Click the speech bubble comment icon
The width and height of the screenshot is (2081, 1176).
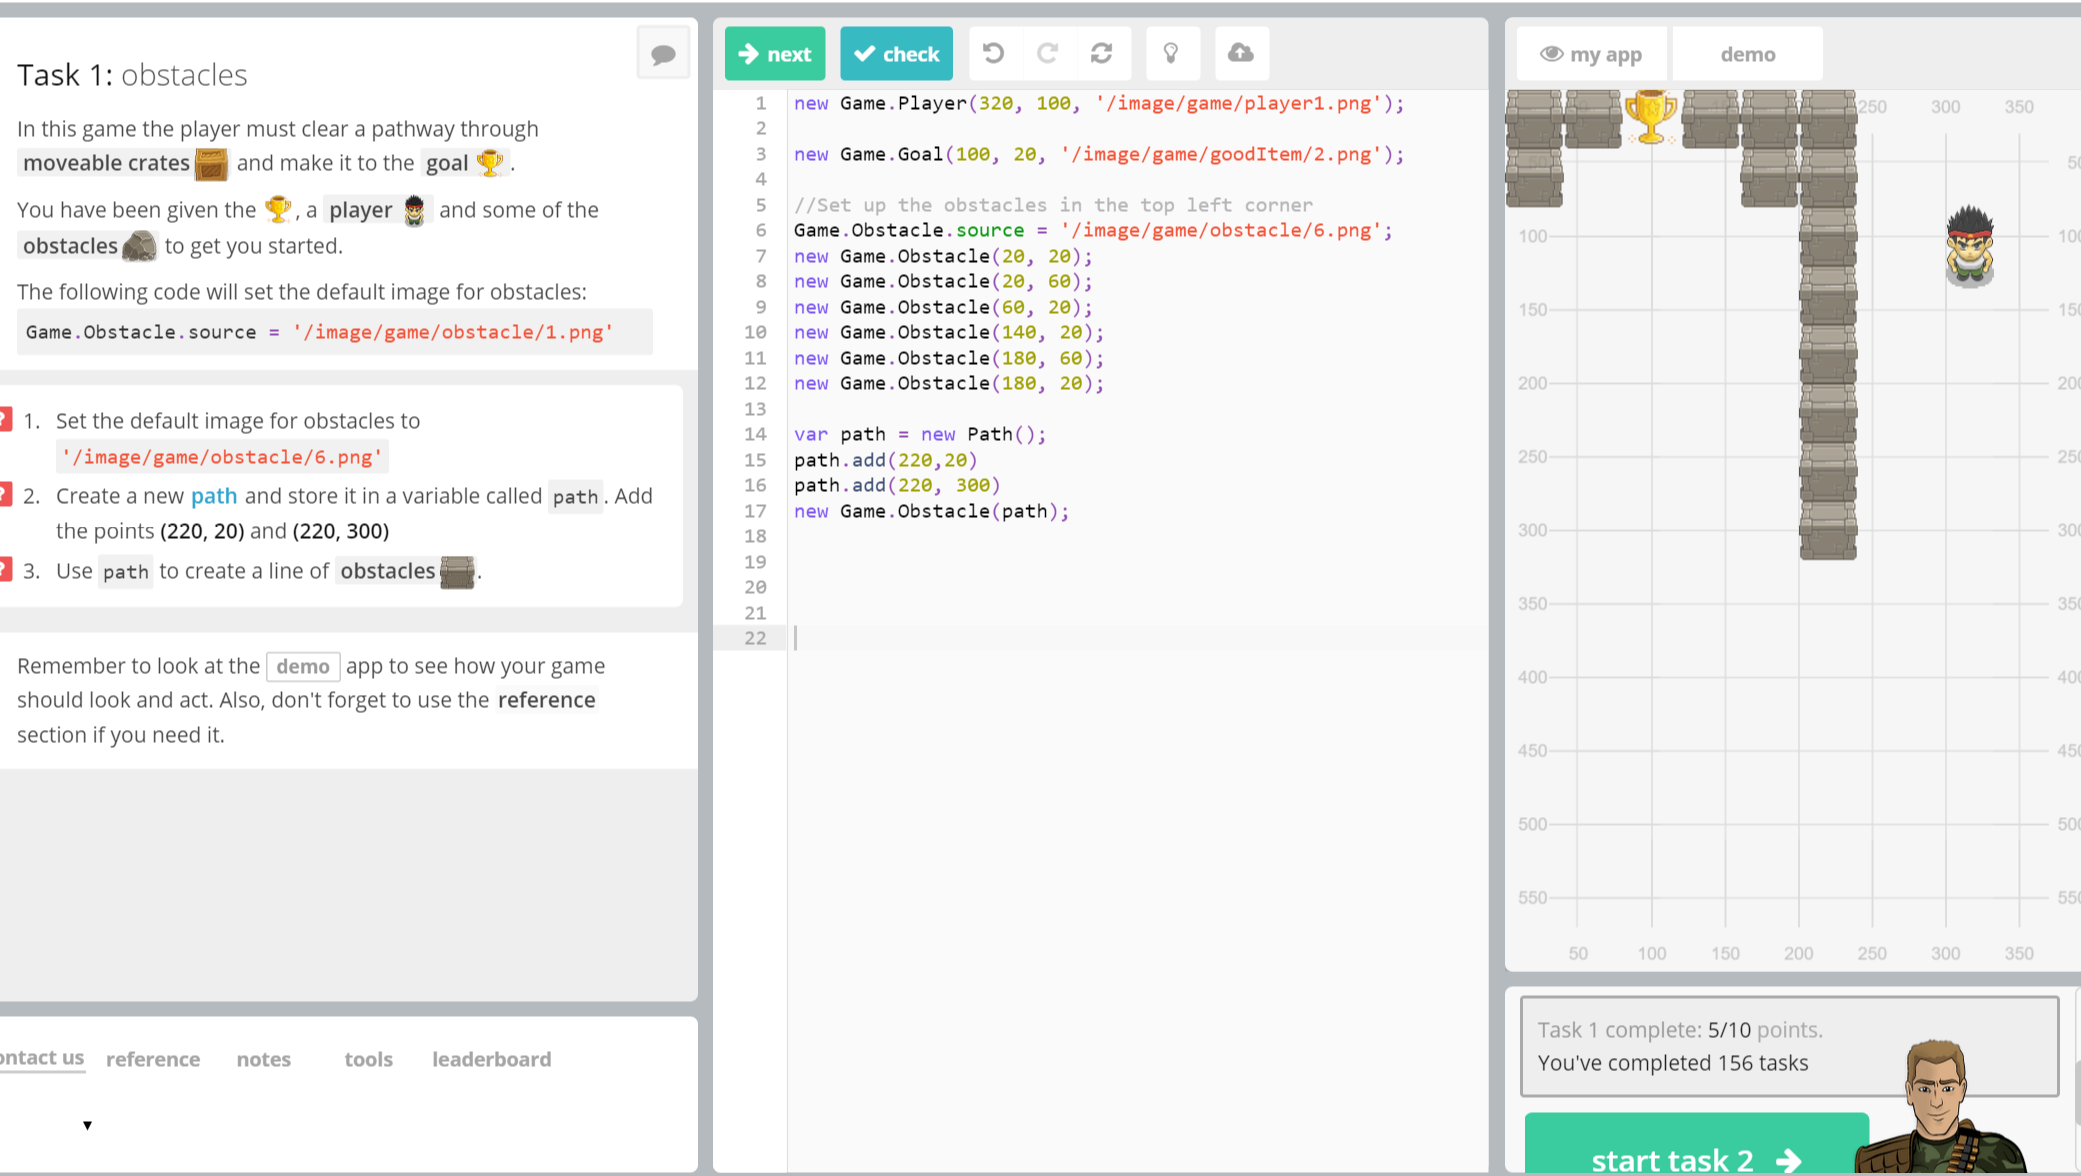point(663,54)
